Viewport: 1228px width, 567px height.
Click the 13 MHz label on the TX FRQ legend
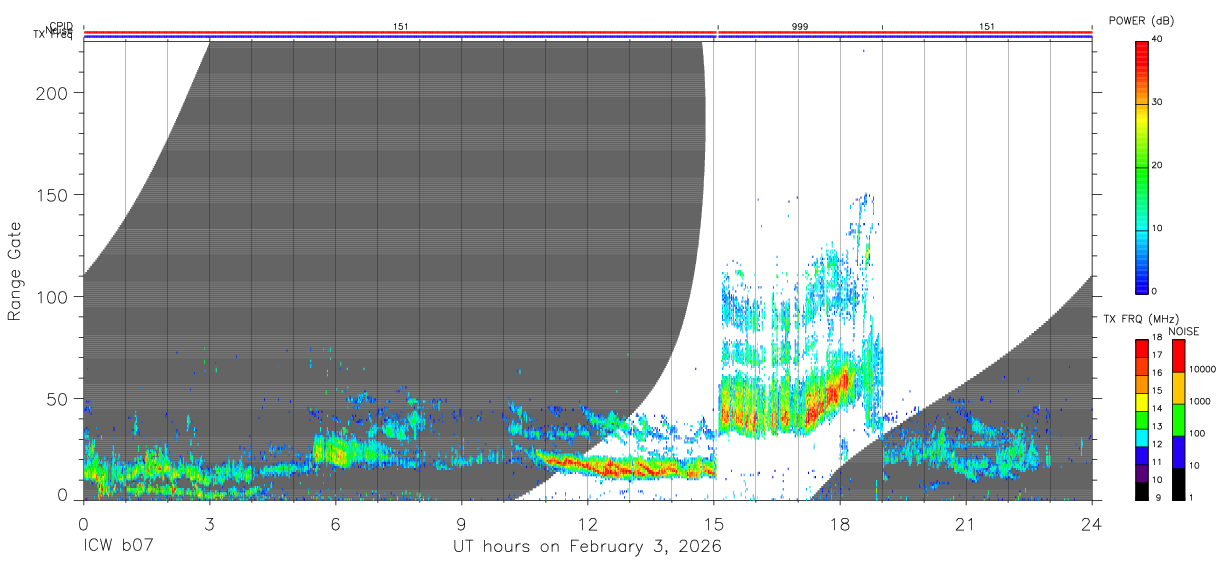[1156, 427]
